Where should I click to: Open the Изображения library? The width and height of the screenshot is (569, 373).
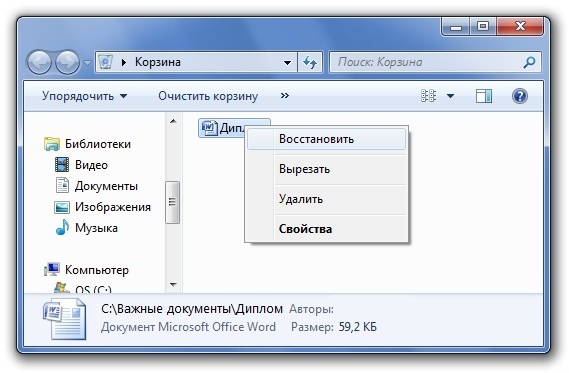(113, 207)
